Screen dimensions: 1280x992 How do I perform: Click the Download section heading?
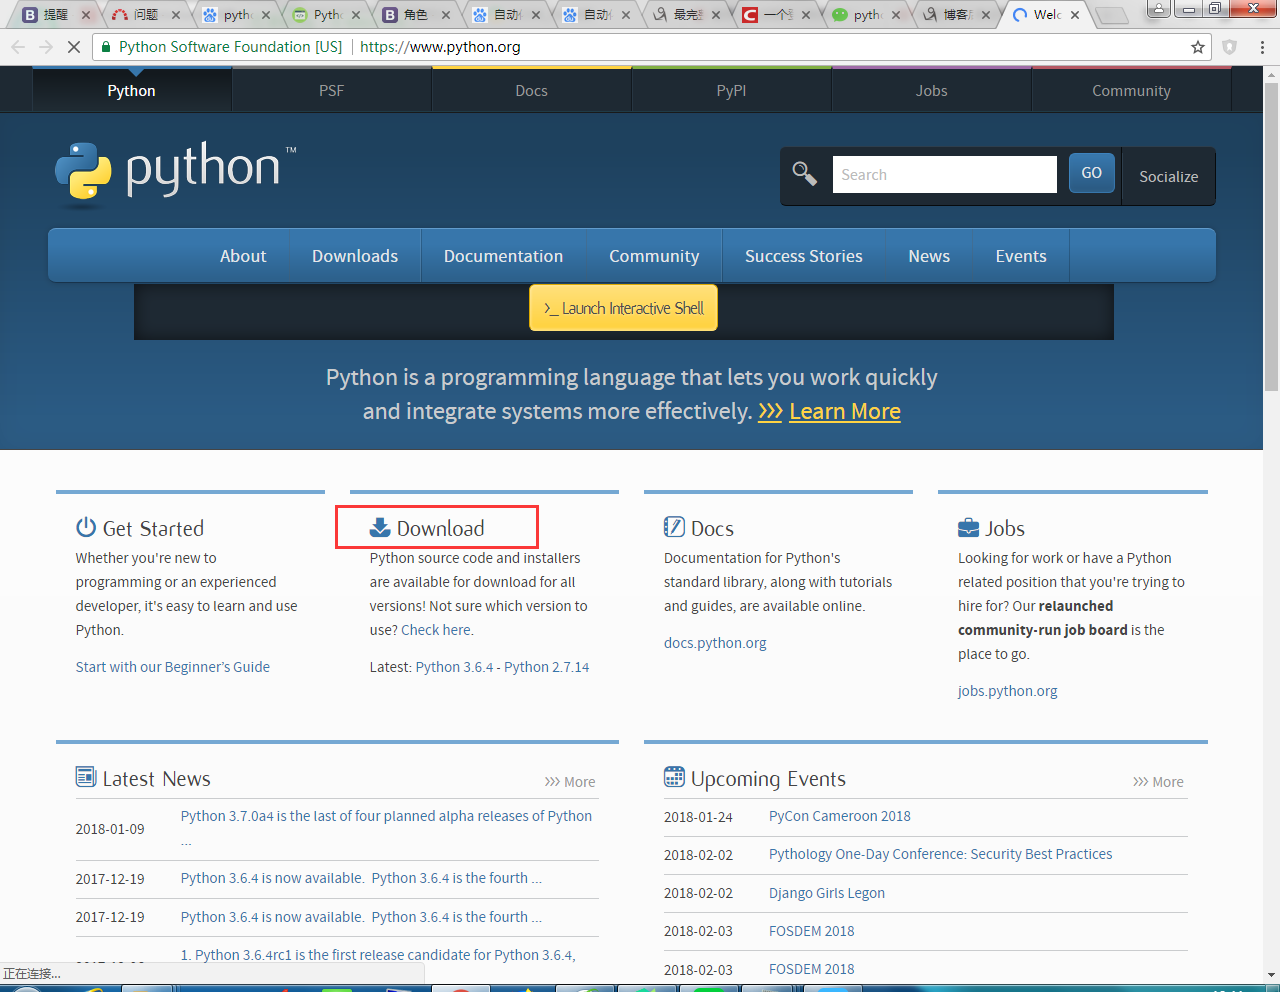pos(441,528)
